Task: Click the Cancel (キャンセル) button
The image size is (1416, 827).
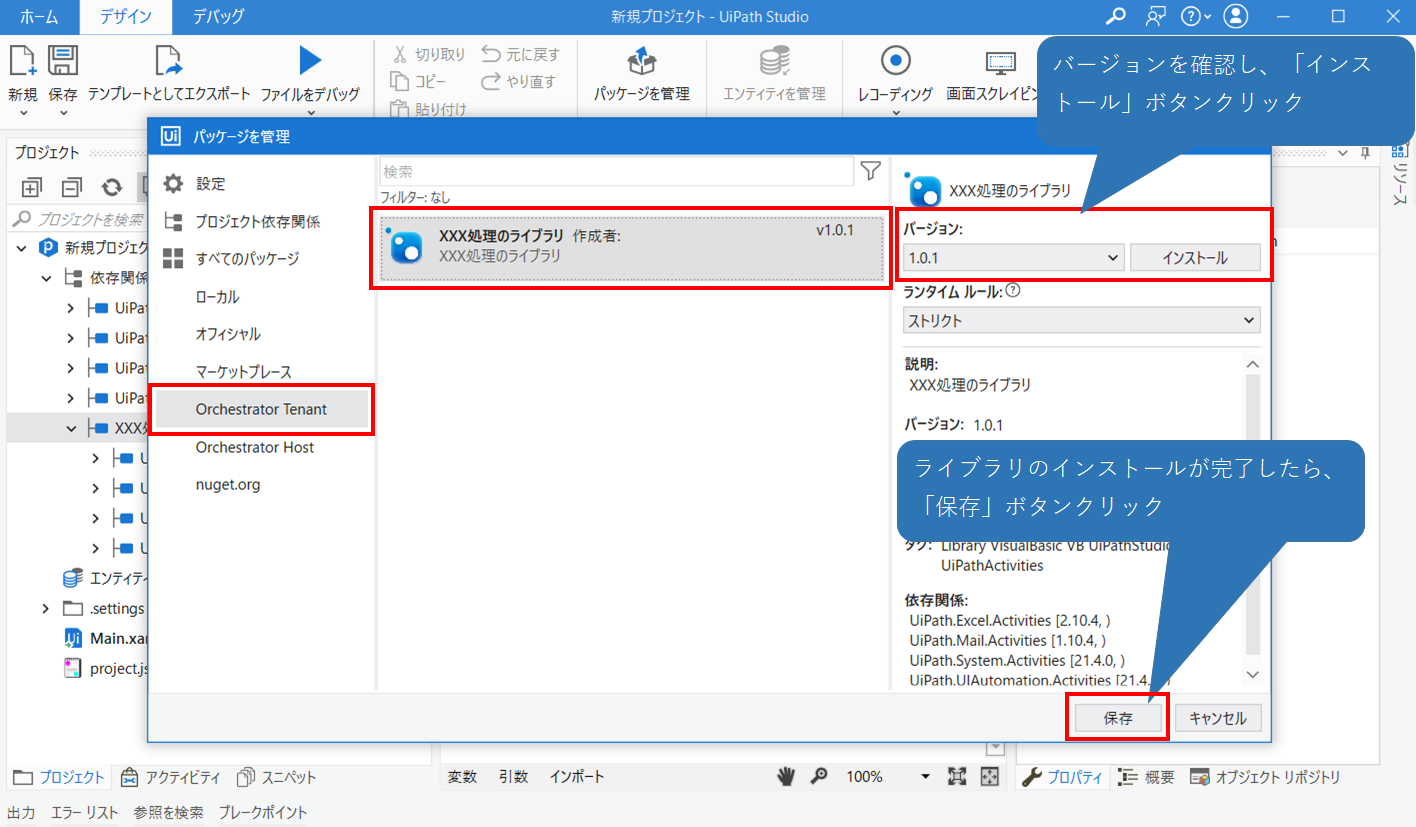Action: point(1218,718)
